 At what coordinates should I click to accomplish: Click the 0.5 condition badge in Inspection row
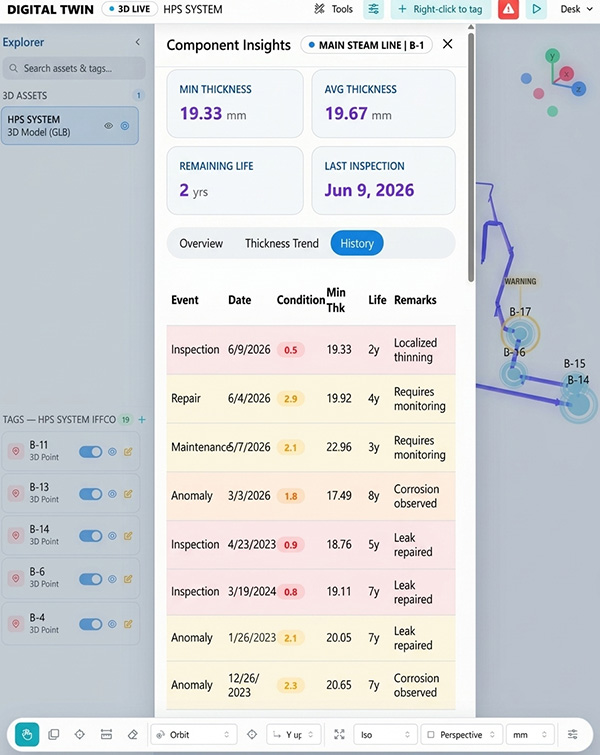[x=290, y=350]
